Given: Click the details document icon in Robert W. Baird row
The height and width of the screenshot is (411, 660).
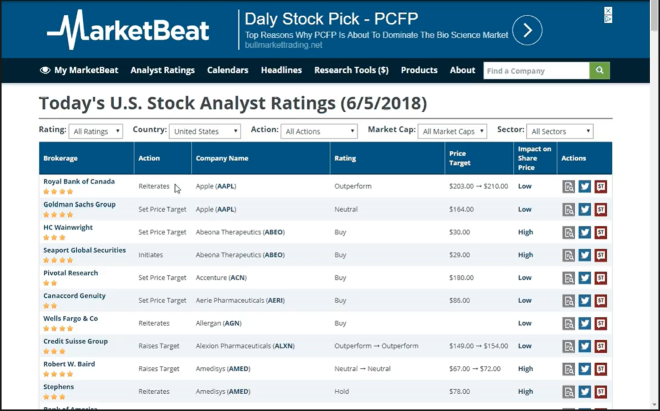Looking at the screenshot, I should (x=568, y=369).
